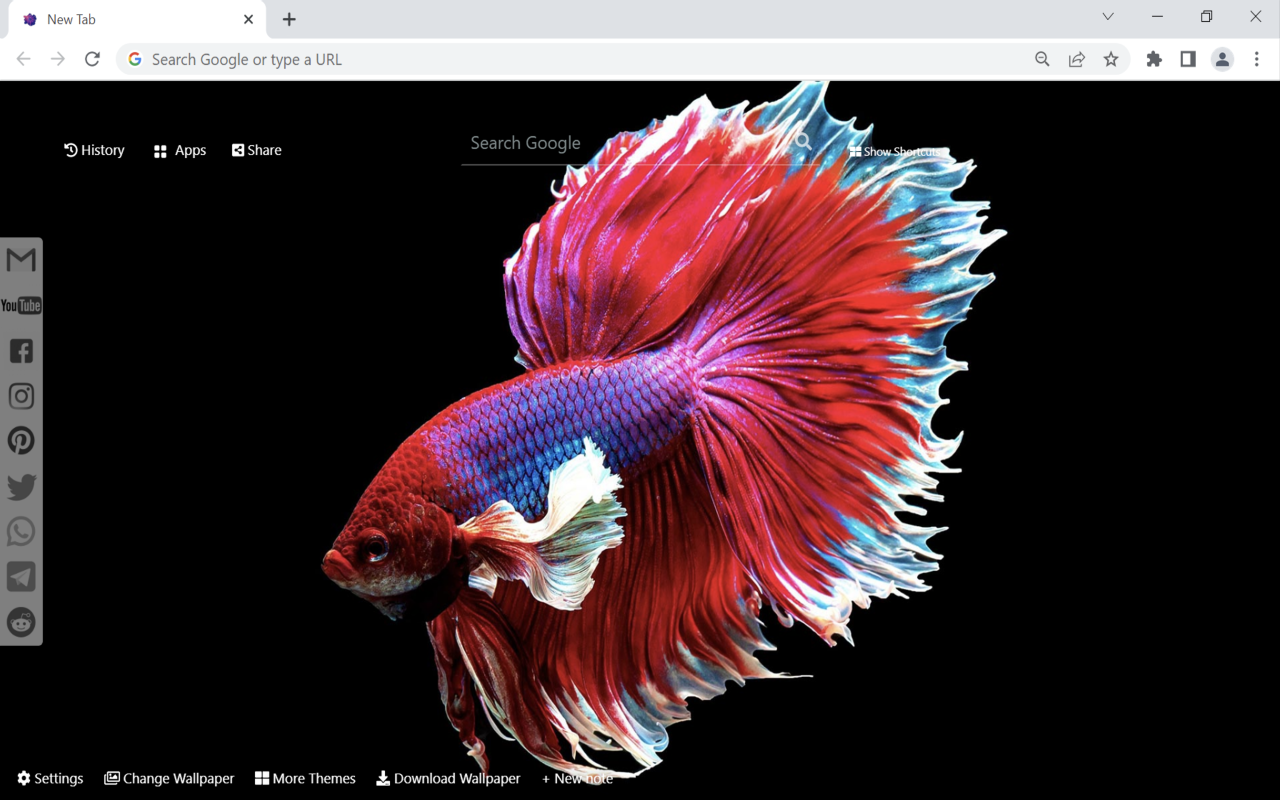Screen dimensions: 1280x800
Task: Click the search magnifier icon beside Search Google
Action: [x=803, y=142]
